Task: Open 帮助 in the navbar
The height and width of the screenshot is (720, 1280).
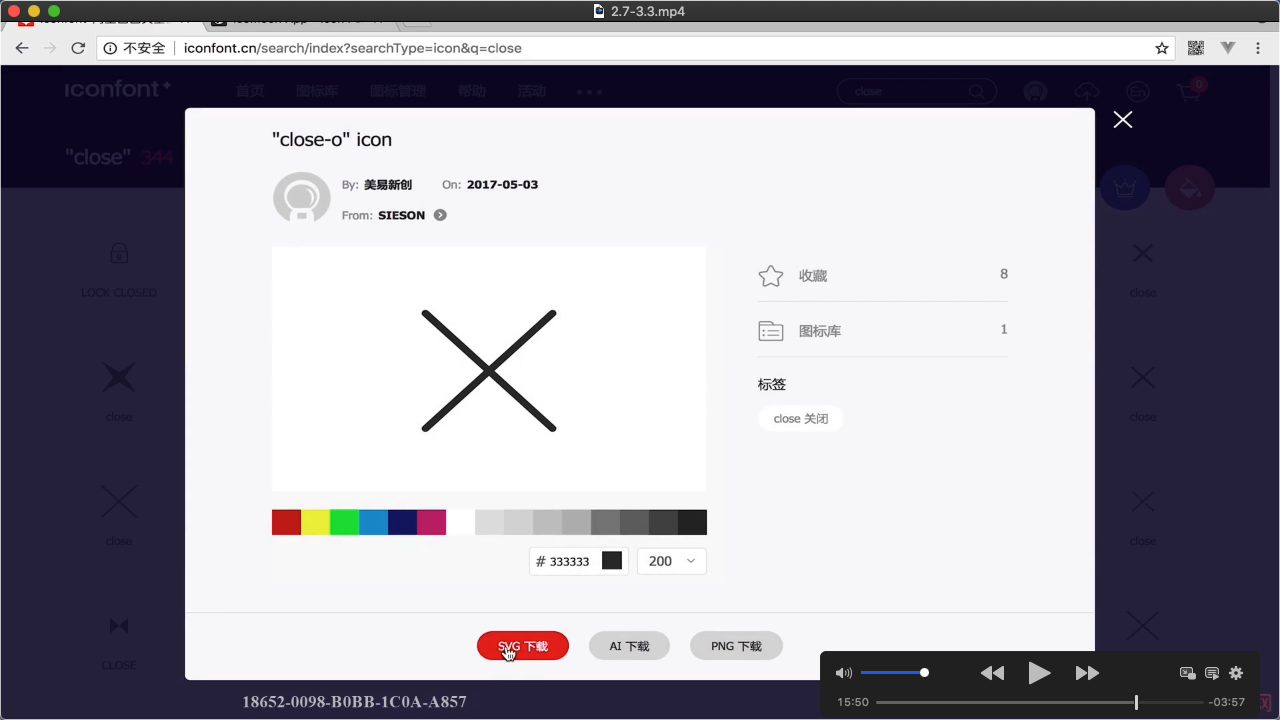Action: 471,91
